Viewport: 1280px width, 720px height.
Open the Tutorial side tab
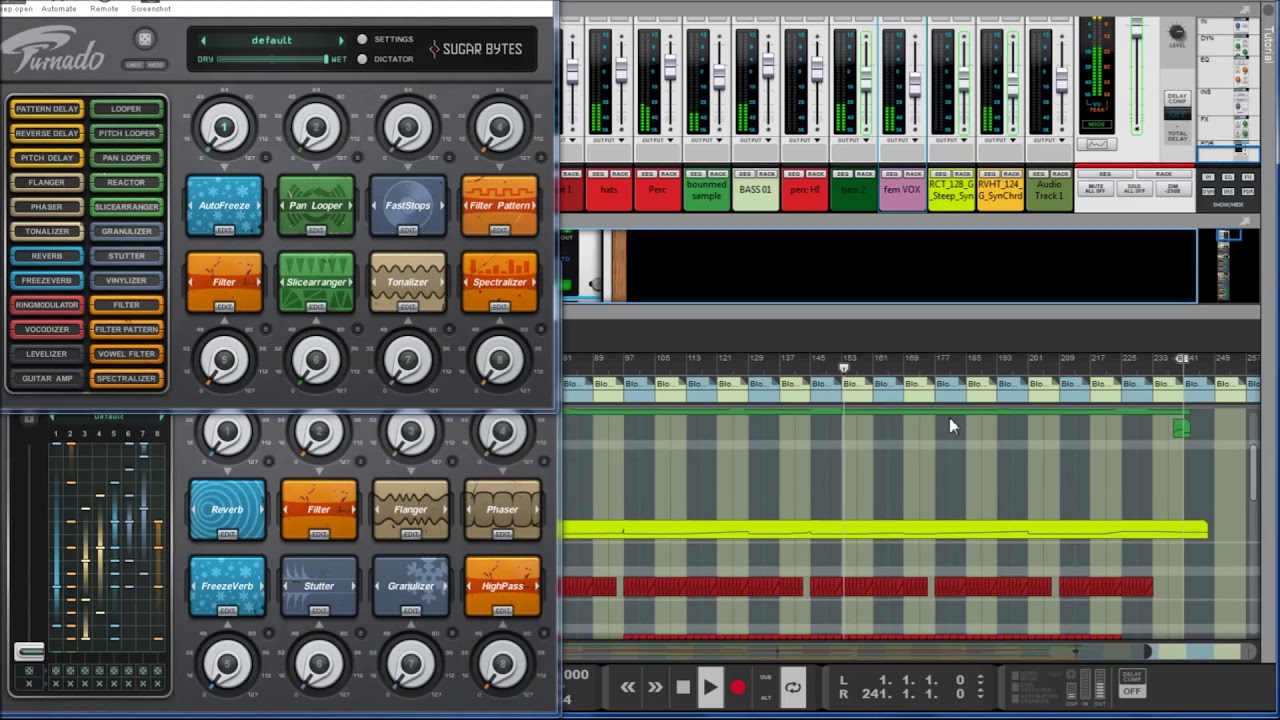click(1269, 44)
